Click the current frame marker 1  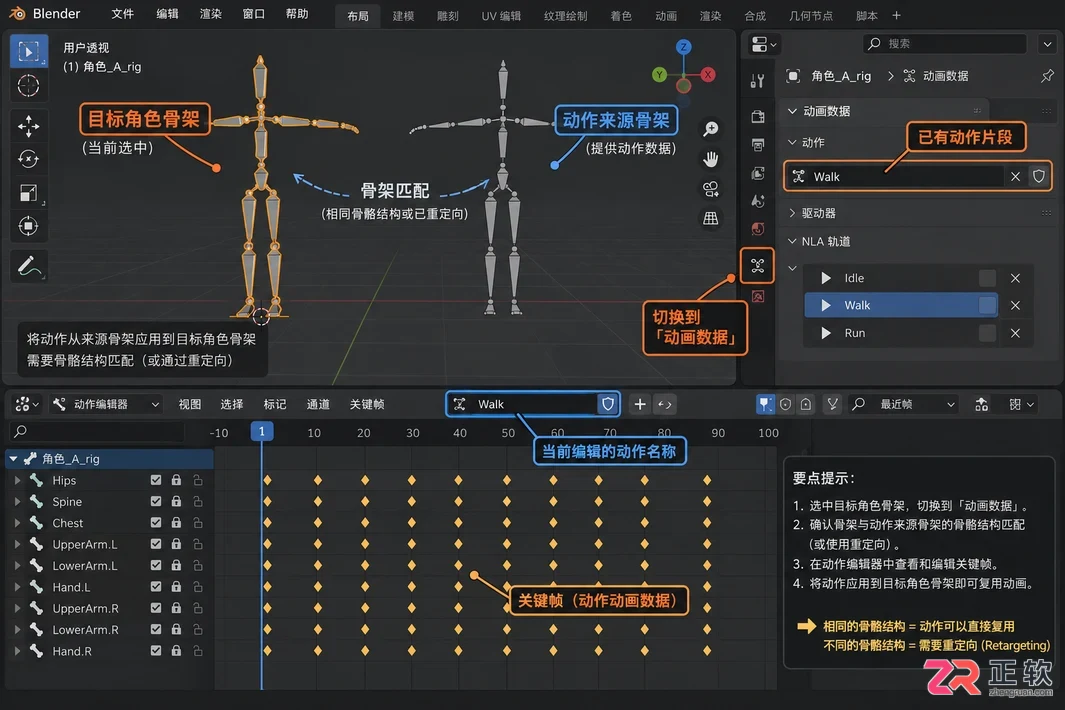click(261, 431)
